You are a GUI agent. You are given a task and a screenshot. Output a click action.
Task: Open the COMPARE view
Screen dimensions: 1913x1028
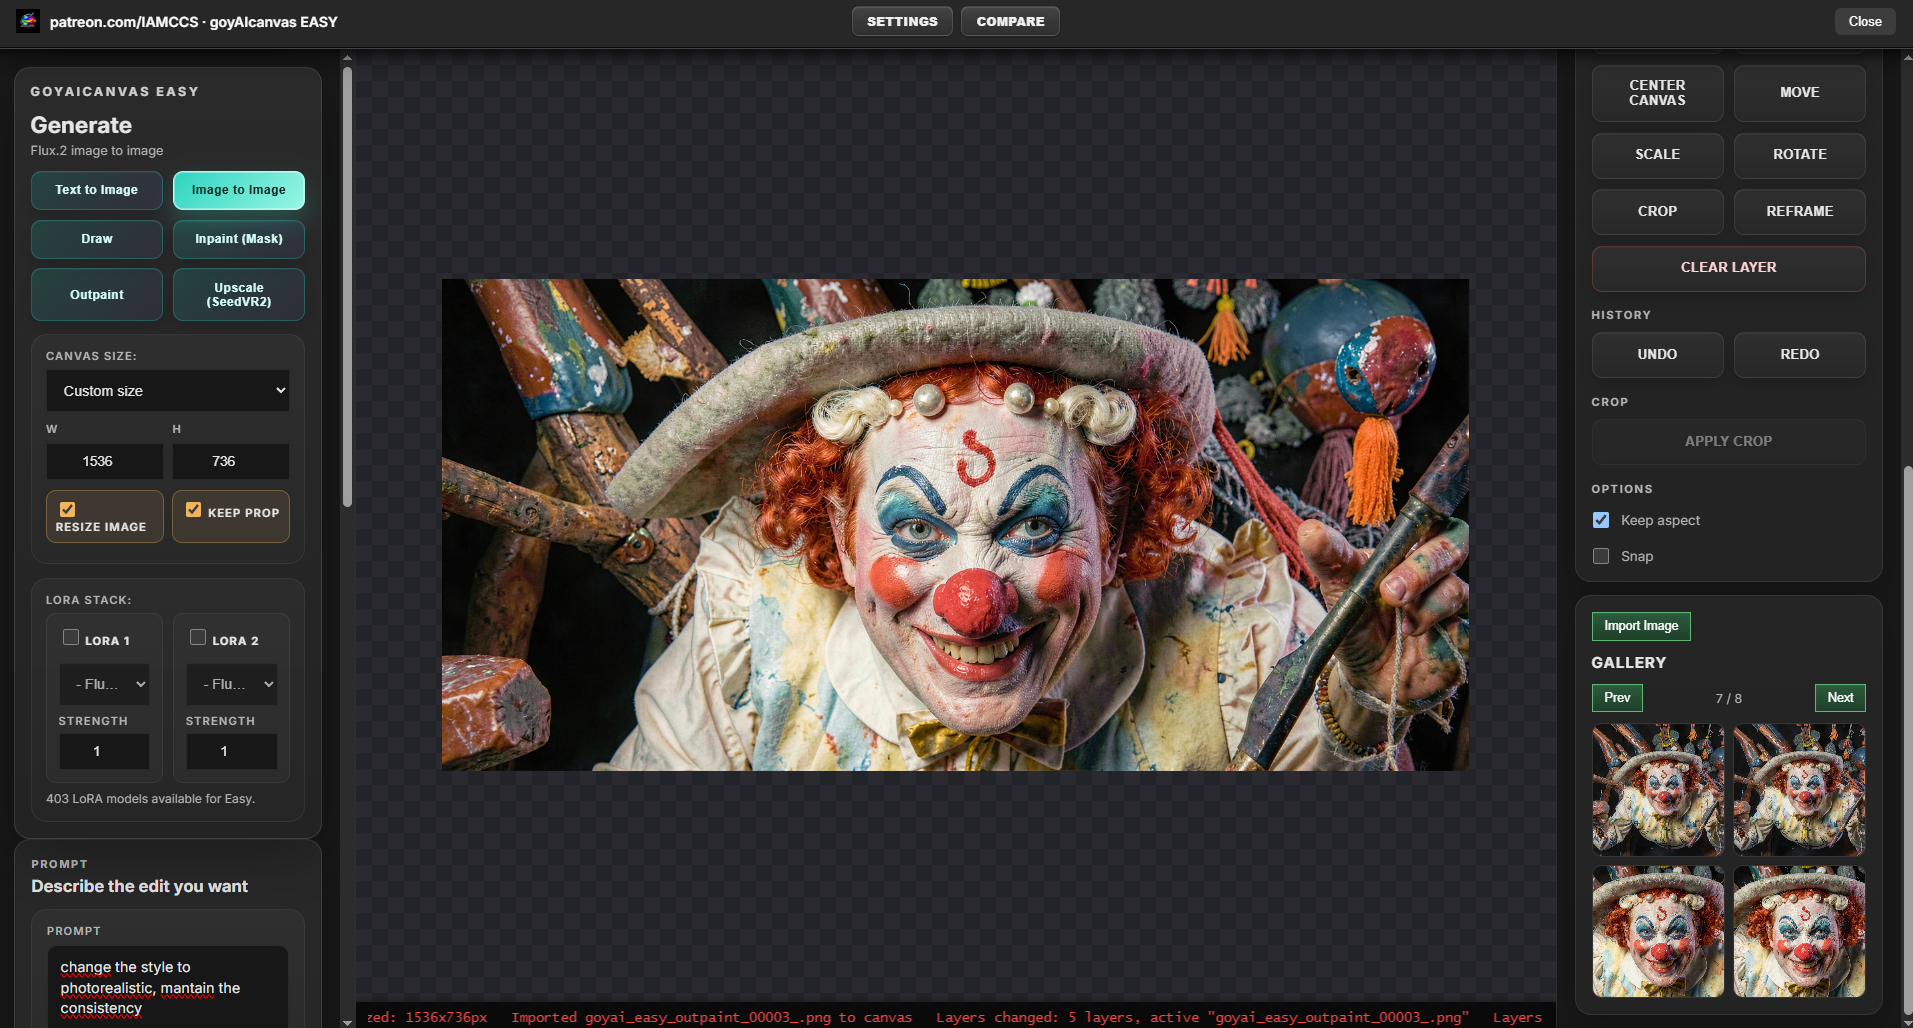(x=1010, y=21)
